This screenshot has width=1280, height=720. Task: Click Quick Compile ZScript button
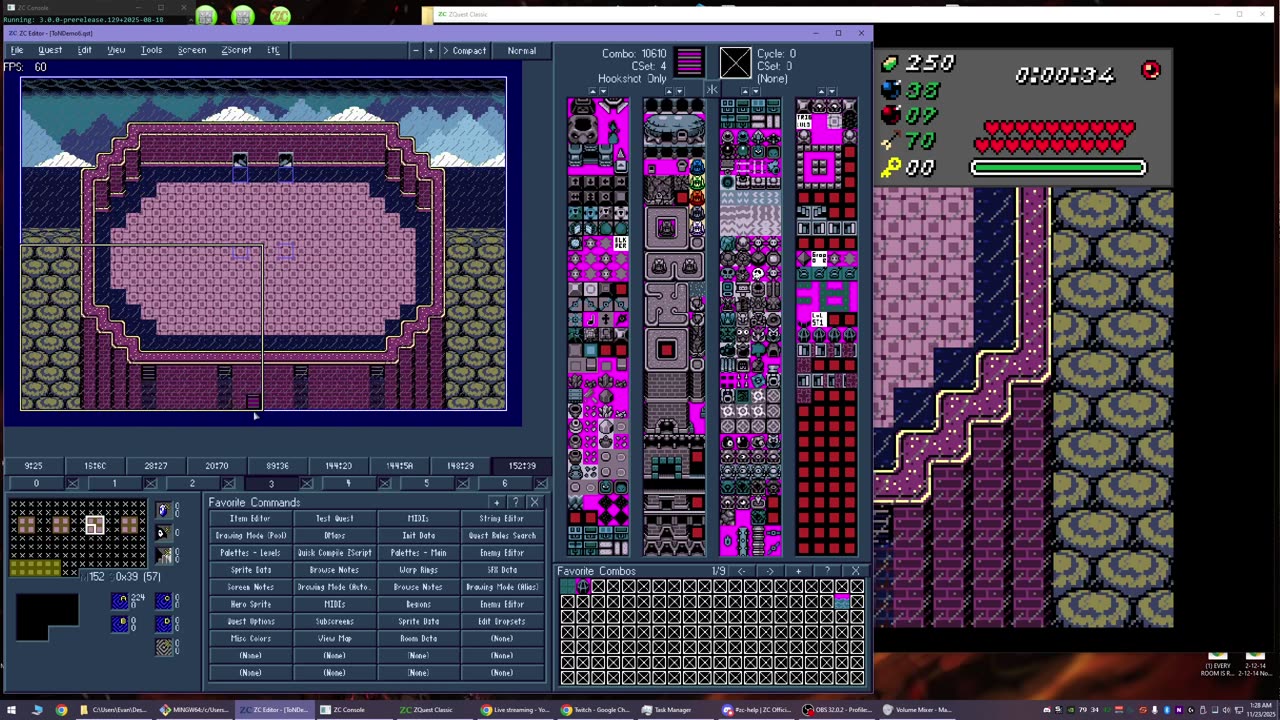[x=335, y=553]
